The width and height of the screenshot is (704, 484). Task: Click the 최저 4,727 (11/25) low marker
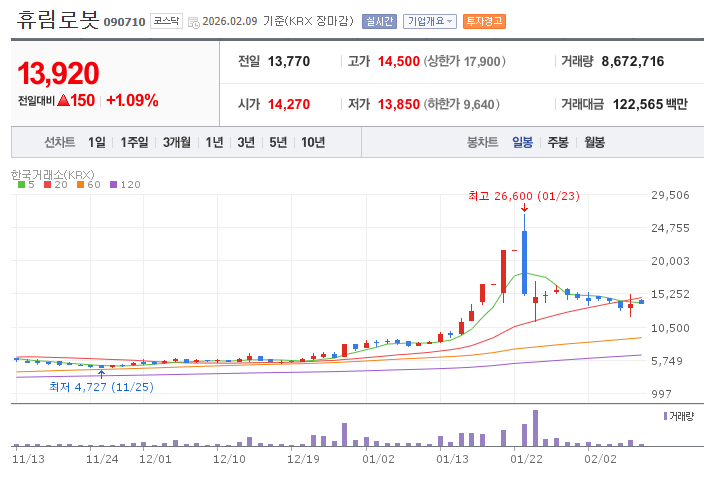click(101, 387)
